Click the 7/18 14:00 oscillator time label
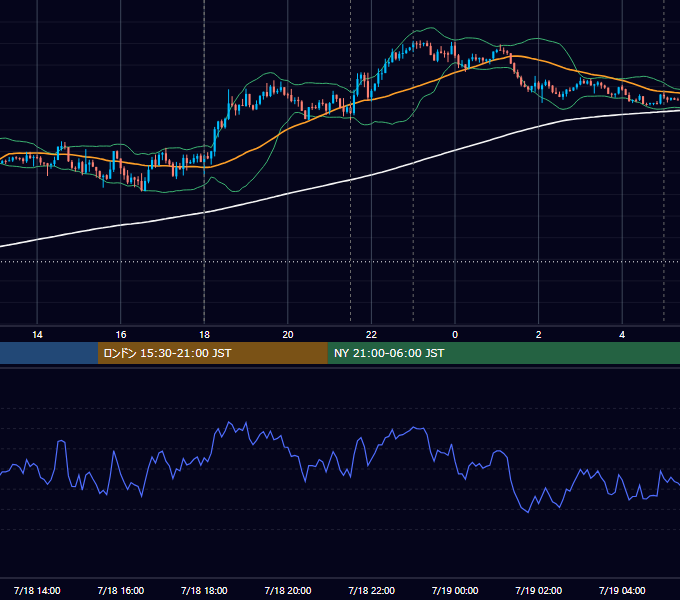 pos(37,590)
